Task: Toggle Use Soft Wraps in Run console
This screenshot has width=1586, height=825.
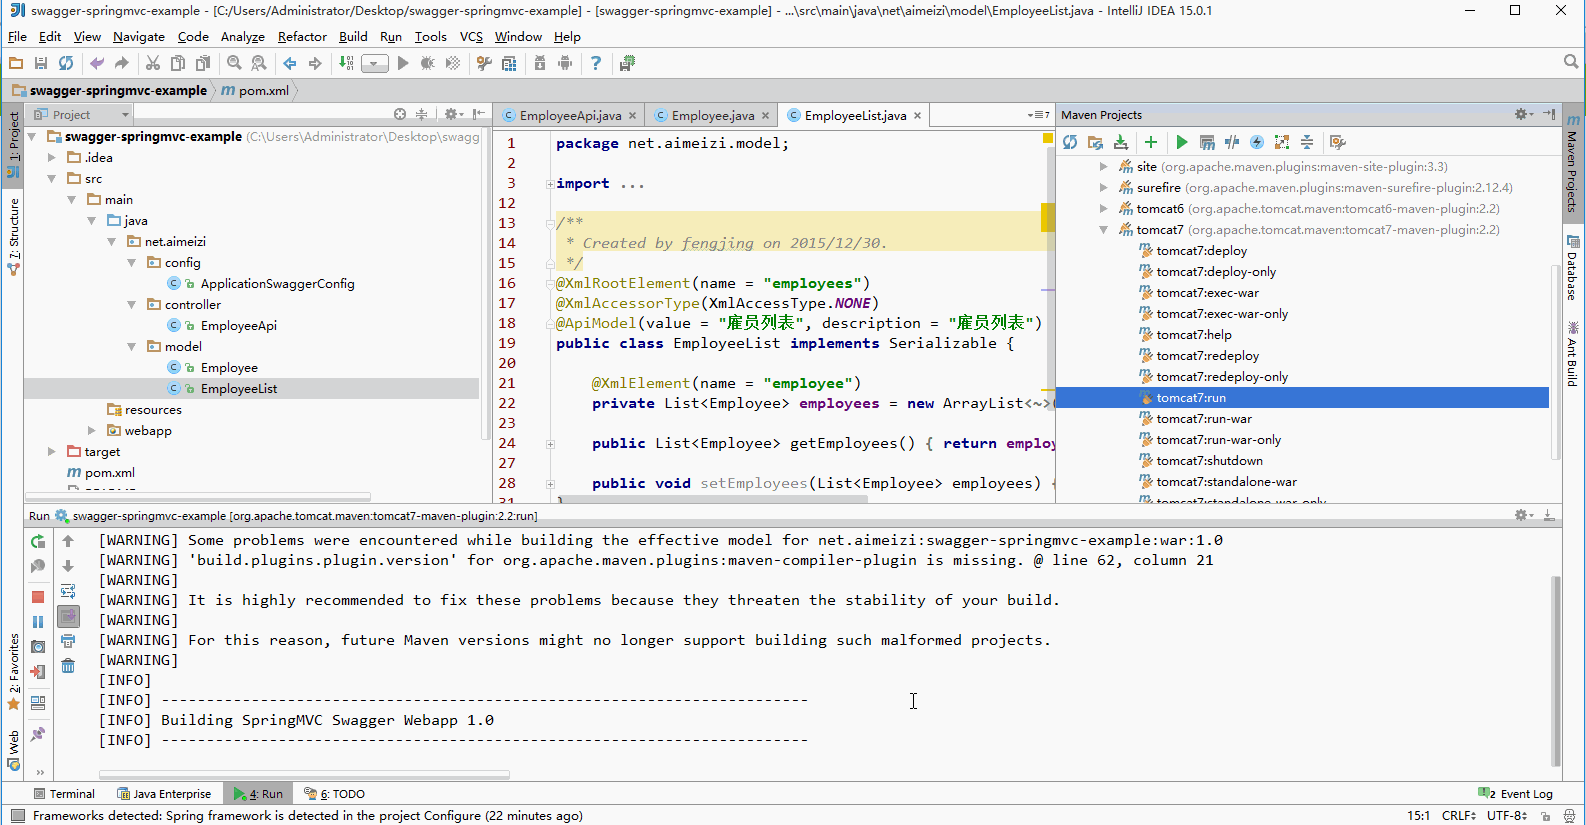Action: coord(68,591)
